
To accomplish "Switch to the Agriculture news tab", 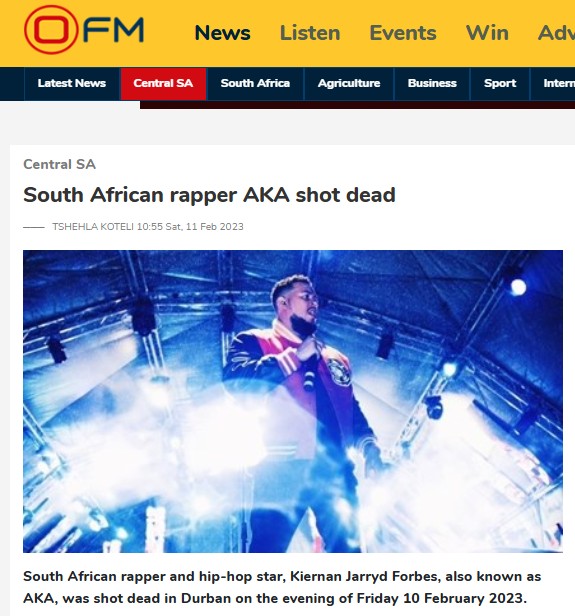I will tap(349, 84).
